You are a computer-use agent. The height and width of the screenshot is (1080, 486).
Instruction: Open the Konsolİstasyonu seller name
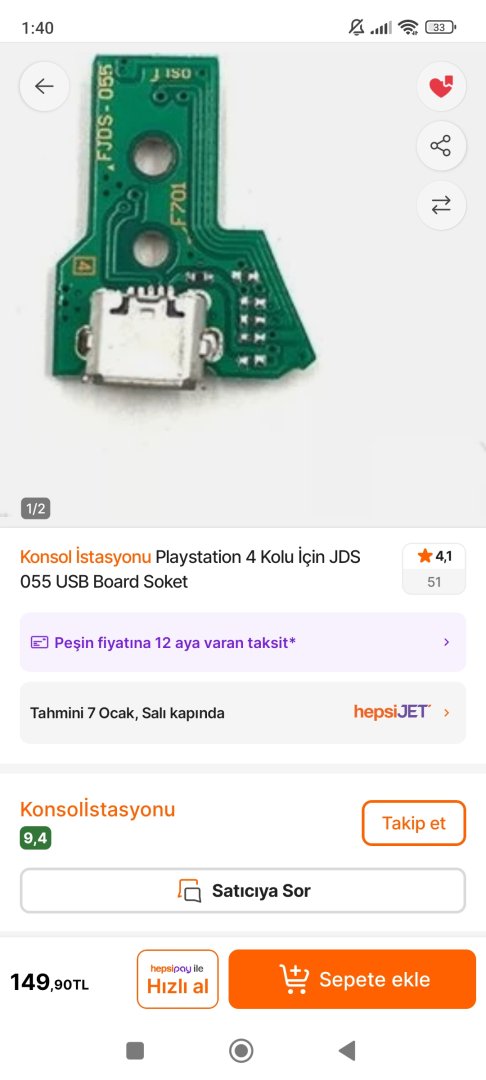click(x=98, y=809)
